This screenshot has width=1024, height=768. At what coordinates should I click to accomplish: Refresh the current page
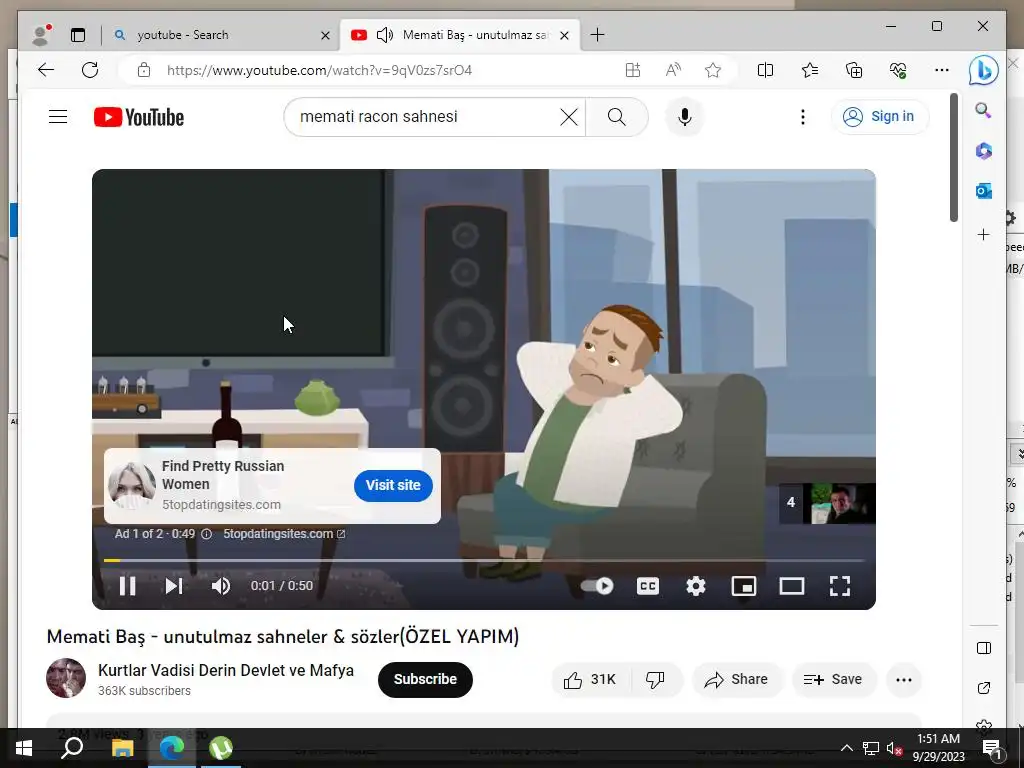(x=90, y=70)
